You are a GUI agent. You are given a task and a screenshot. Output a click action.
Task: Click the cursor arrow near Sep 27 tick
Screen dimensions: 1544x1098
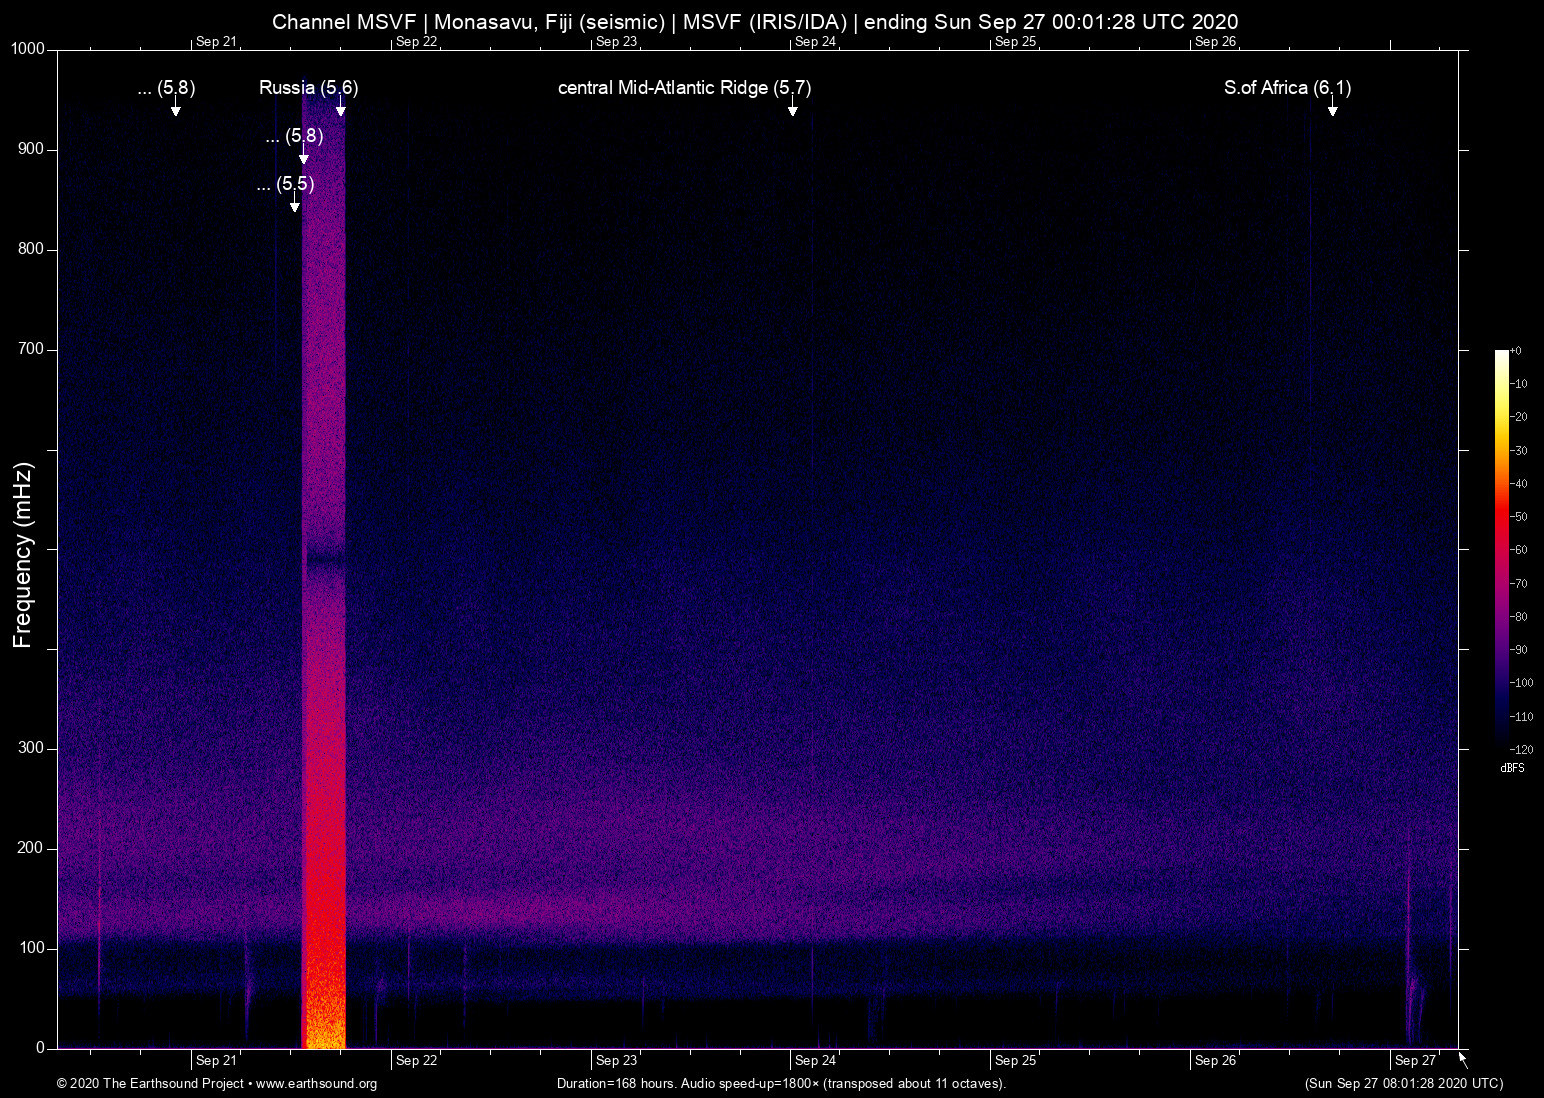pos(1461,1060)
